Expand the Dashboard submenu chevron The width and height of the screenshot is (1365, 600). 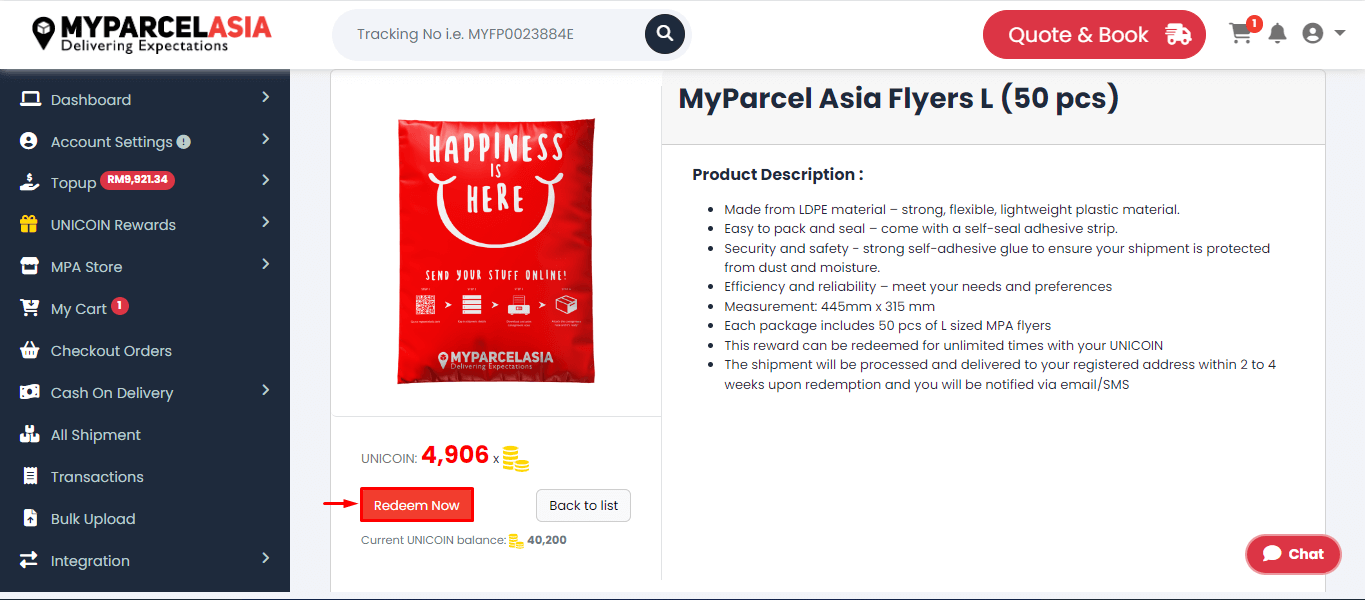pos(266,97)
